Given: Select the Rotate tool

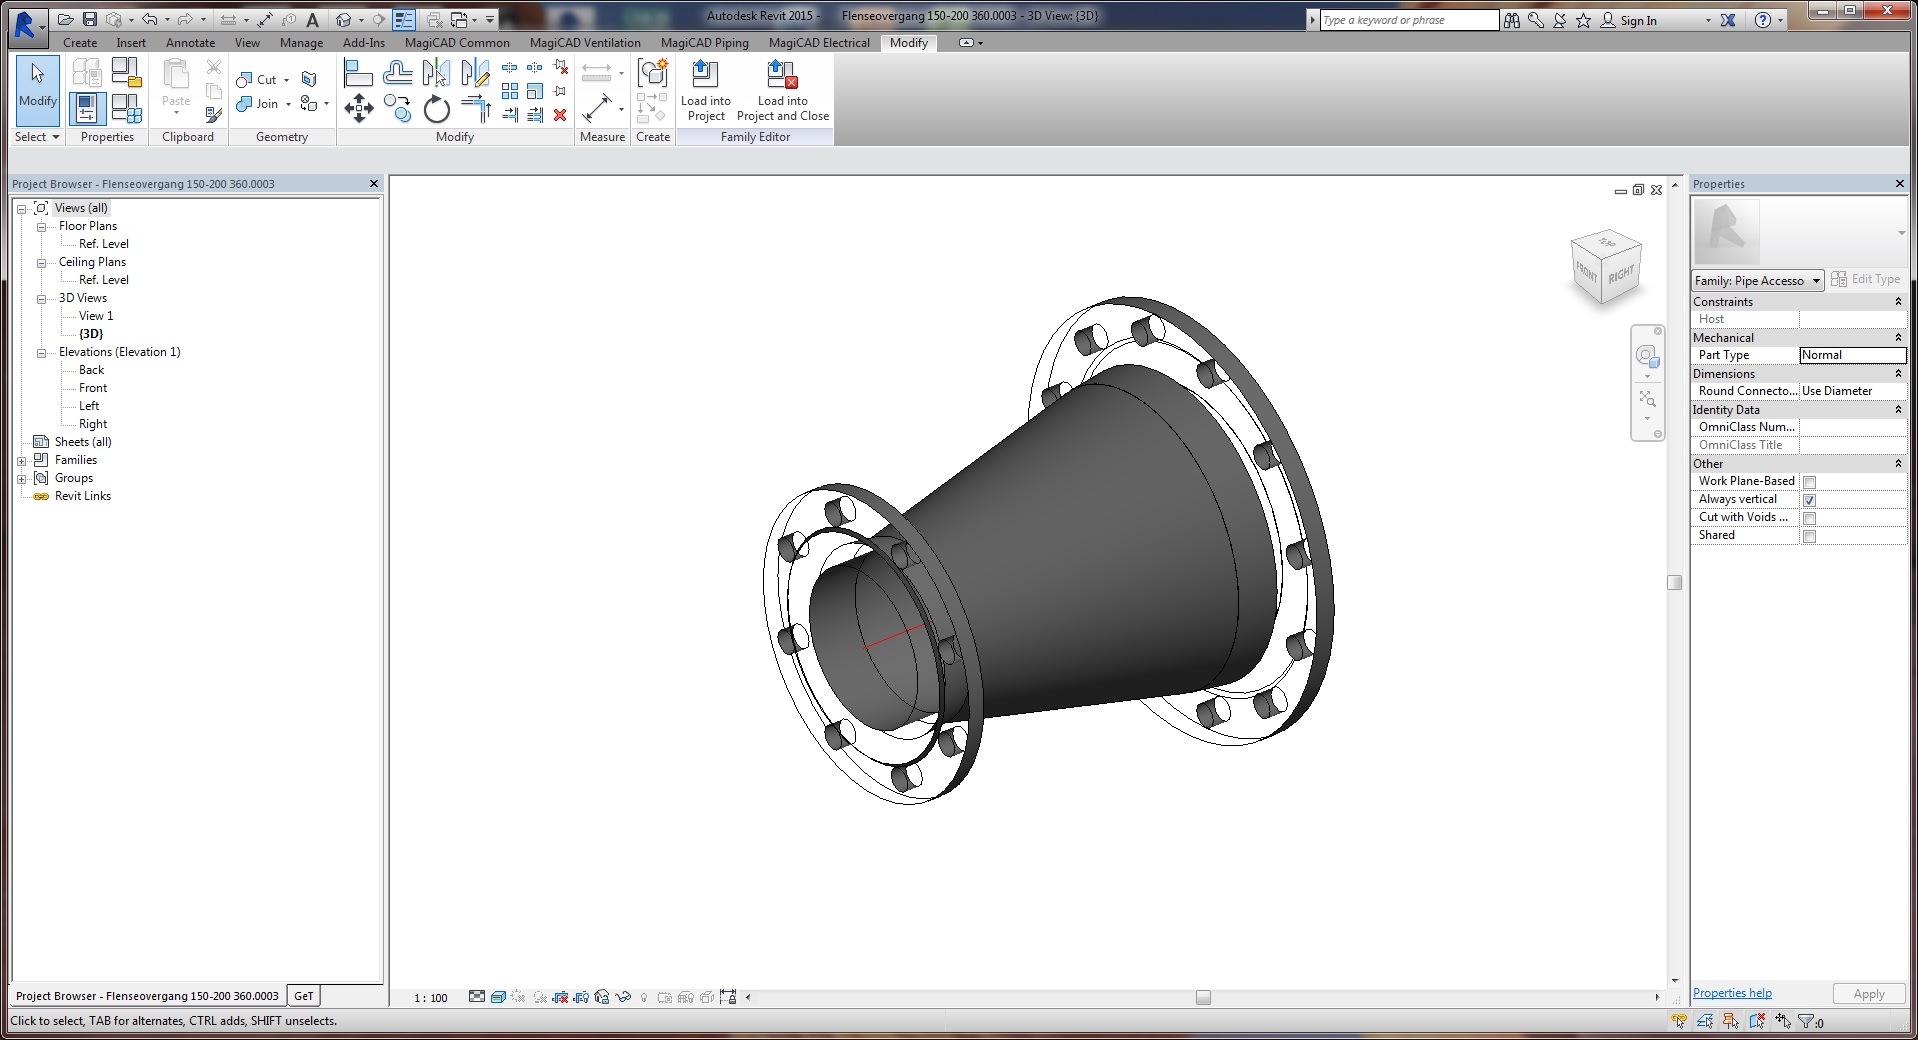Looking at the screenshot, I should pyautogui.click(x=436, y=109).
